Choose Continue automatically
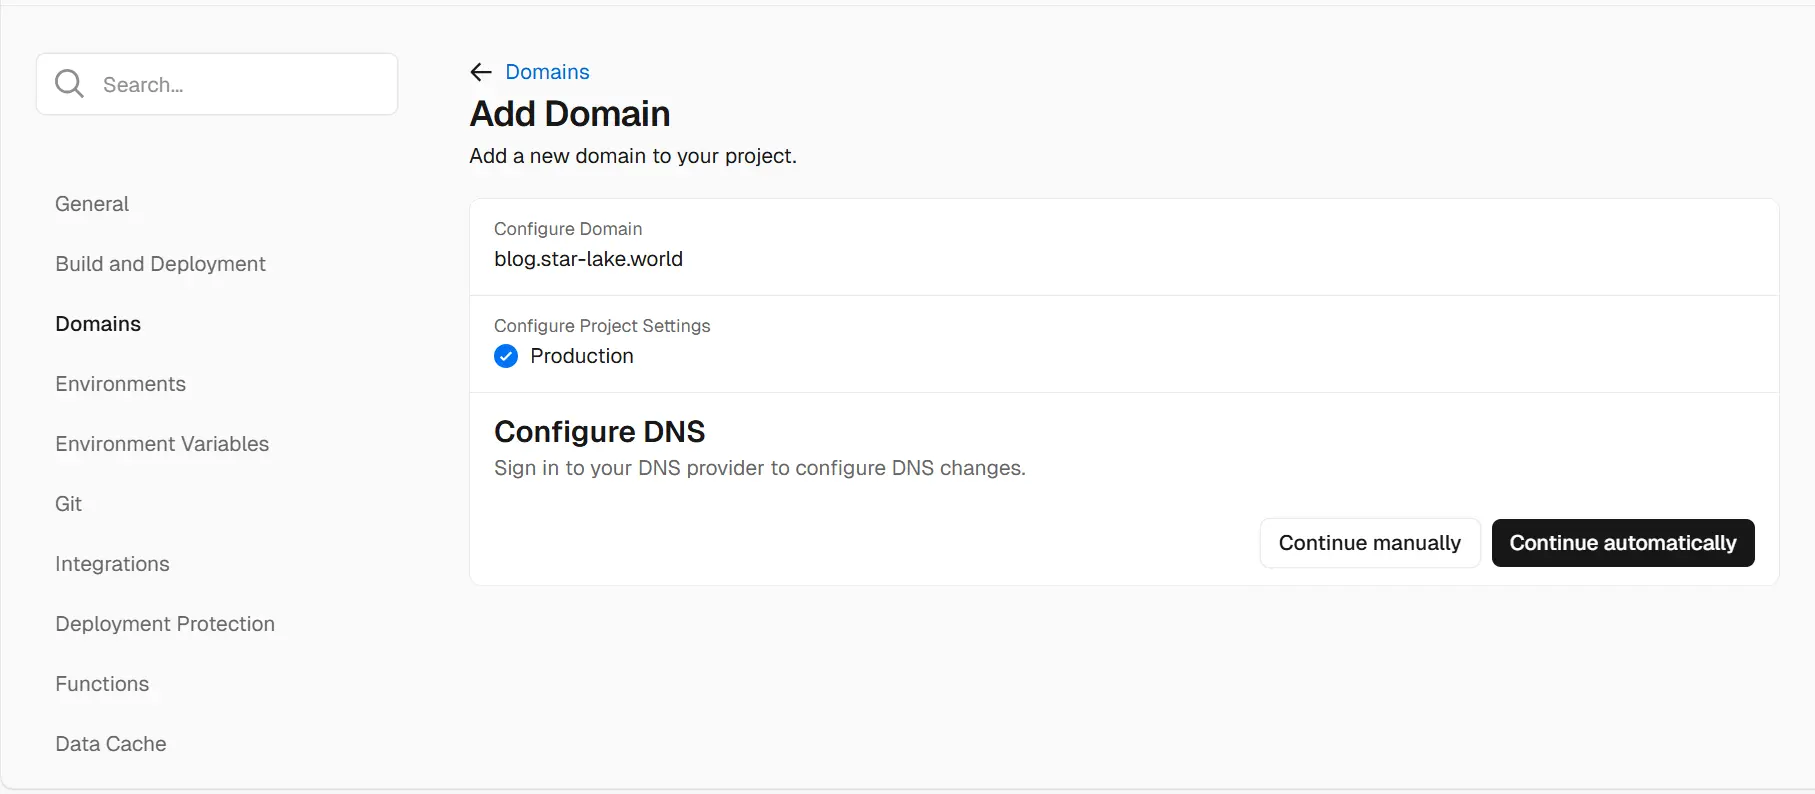This screenshot has height=794, width=1815. tap(1623, 543)
